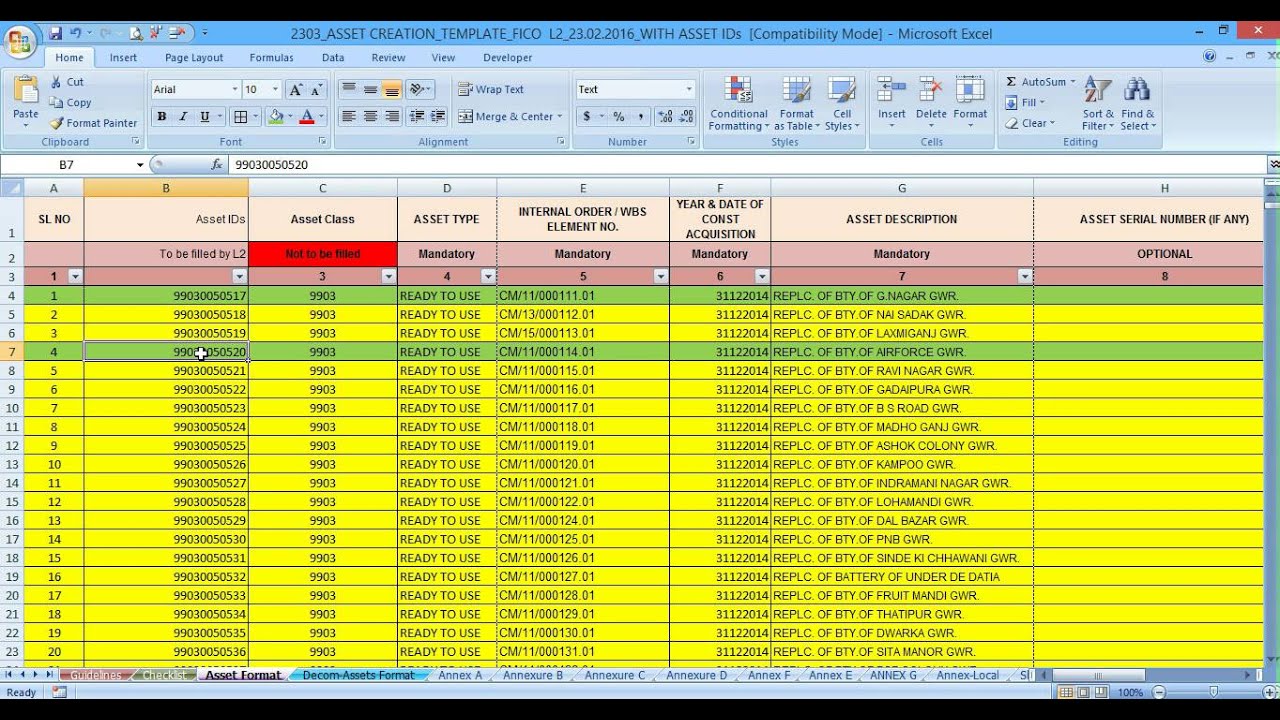Image resolution: width=1280 pixels, height=720 pixels.
Task: Center text horizontally in cell
Action: click(x=370, y=117)
